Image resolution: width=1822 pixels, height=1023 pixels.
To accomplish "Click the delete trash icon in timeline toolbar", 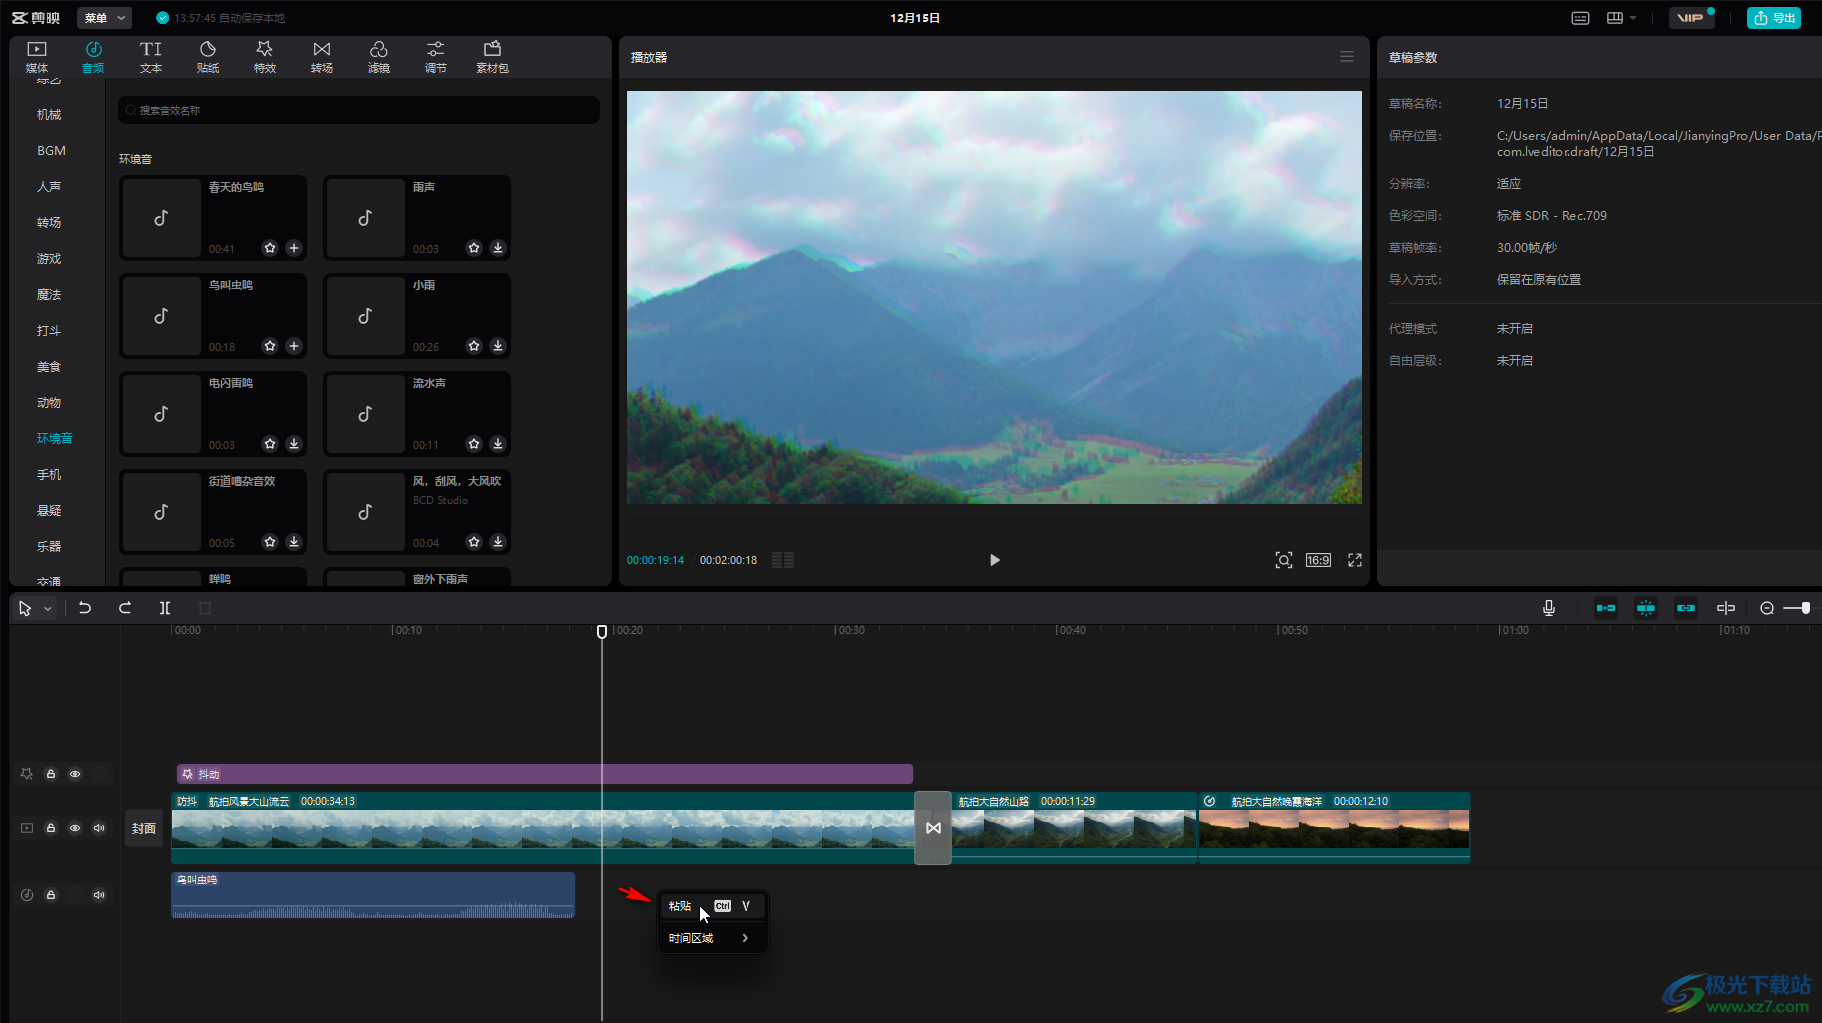I will tap(205, 608).
